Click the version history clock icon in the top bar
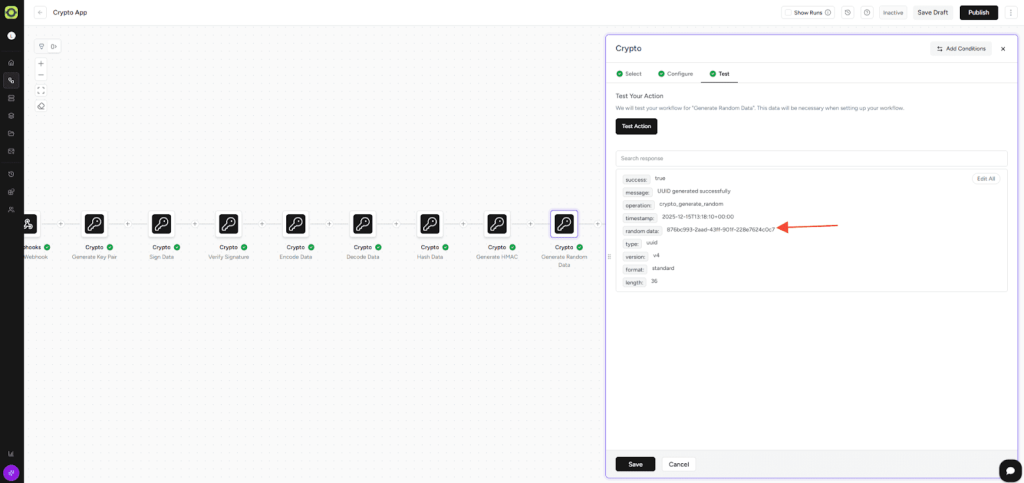 tap(848, 13)
